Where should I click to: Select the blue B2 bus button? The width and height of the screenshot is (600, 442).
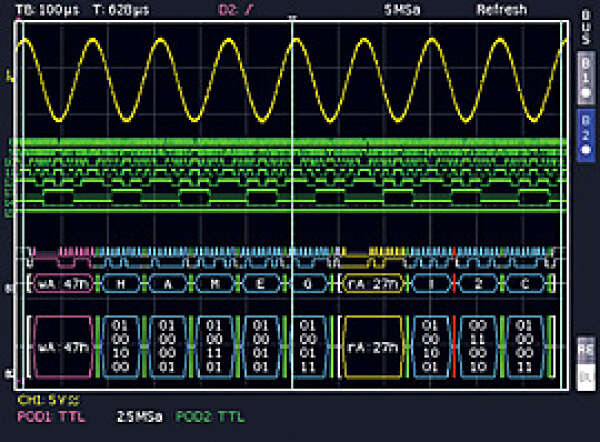(x=585, y=135)
